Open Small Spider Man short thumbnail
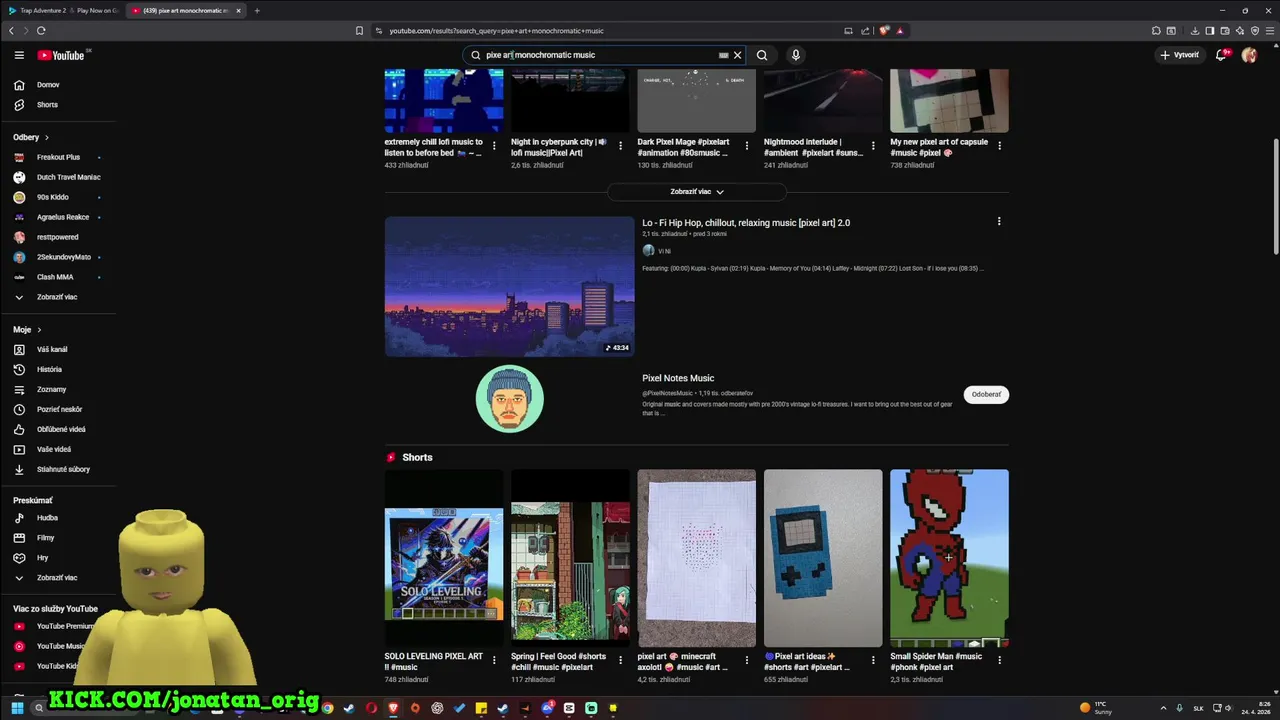The width and height of the screenshot is (1280, 720). coord(949,558)
